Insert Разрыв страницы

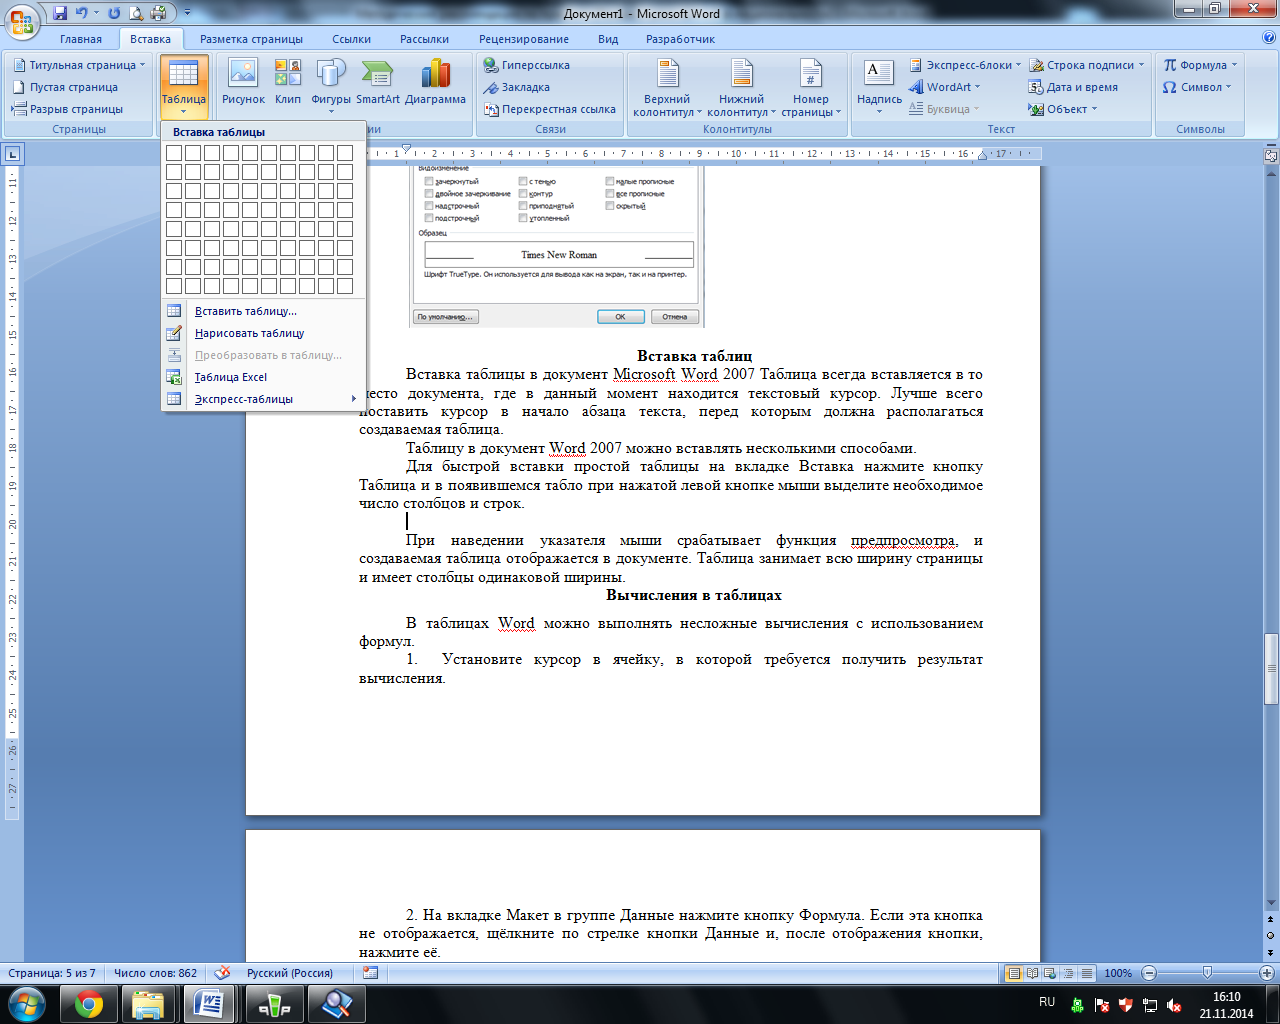point(67,109)
